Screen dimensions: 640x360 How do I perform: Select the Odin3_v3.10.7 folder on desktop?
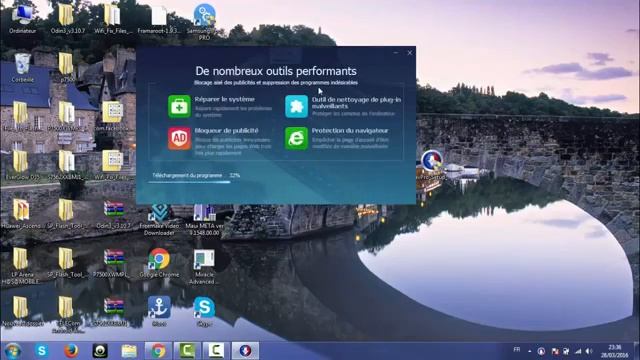[67, 19]
